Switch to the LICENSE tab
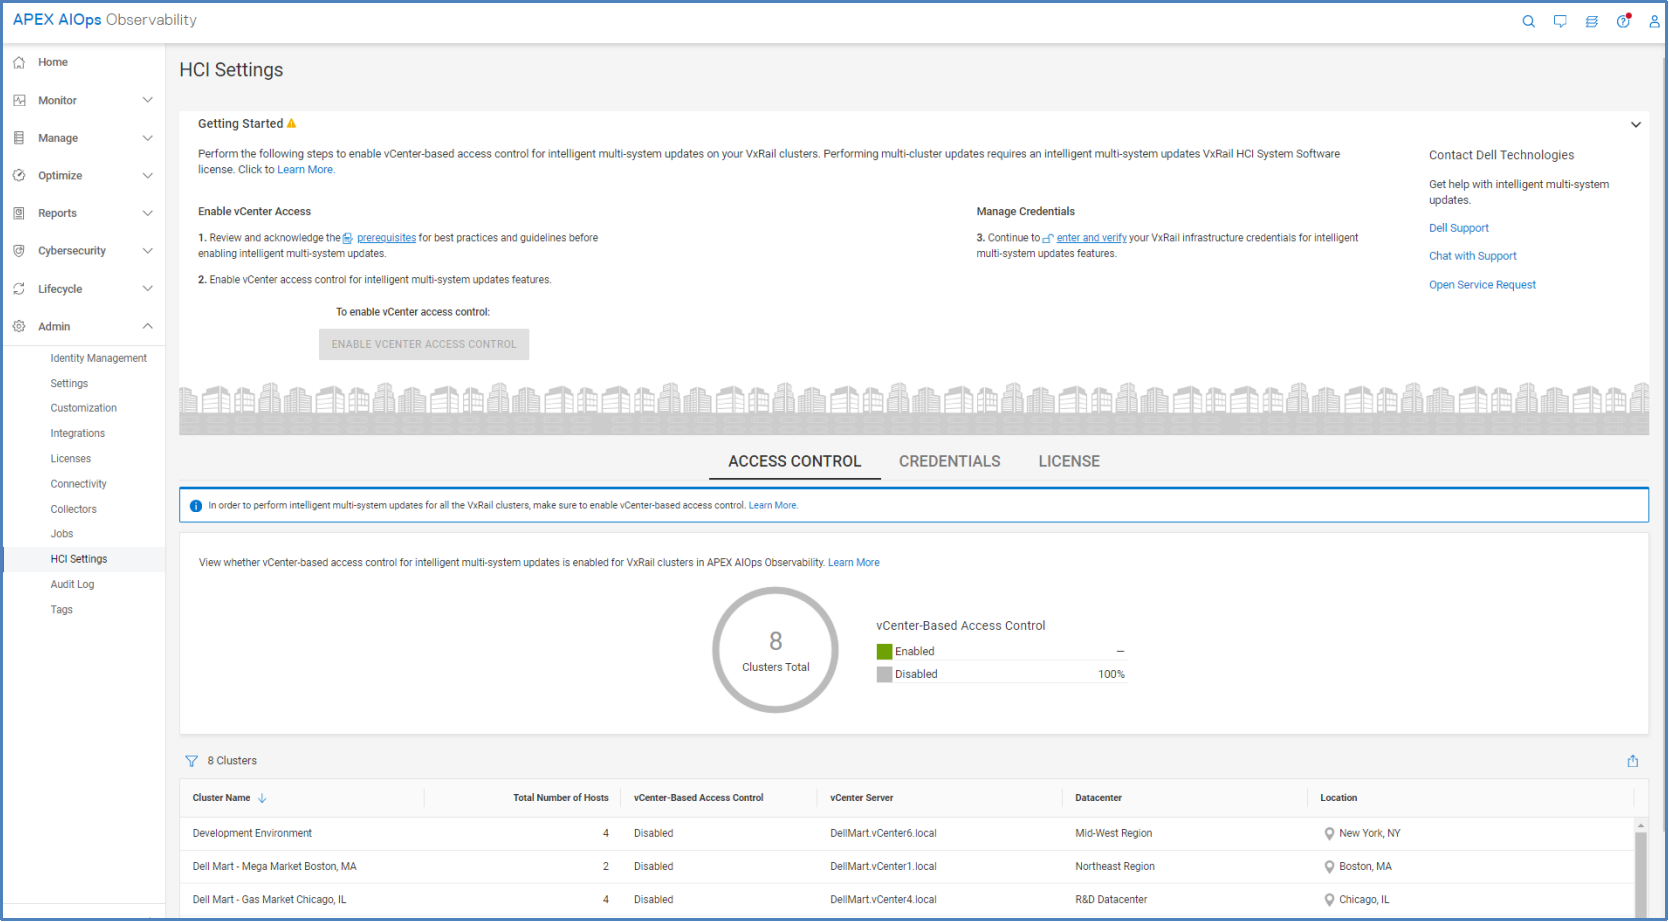1669x922 pixels. [1069, 461]
